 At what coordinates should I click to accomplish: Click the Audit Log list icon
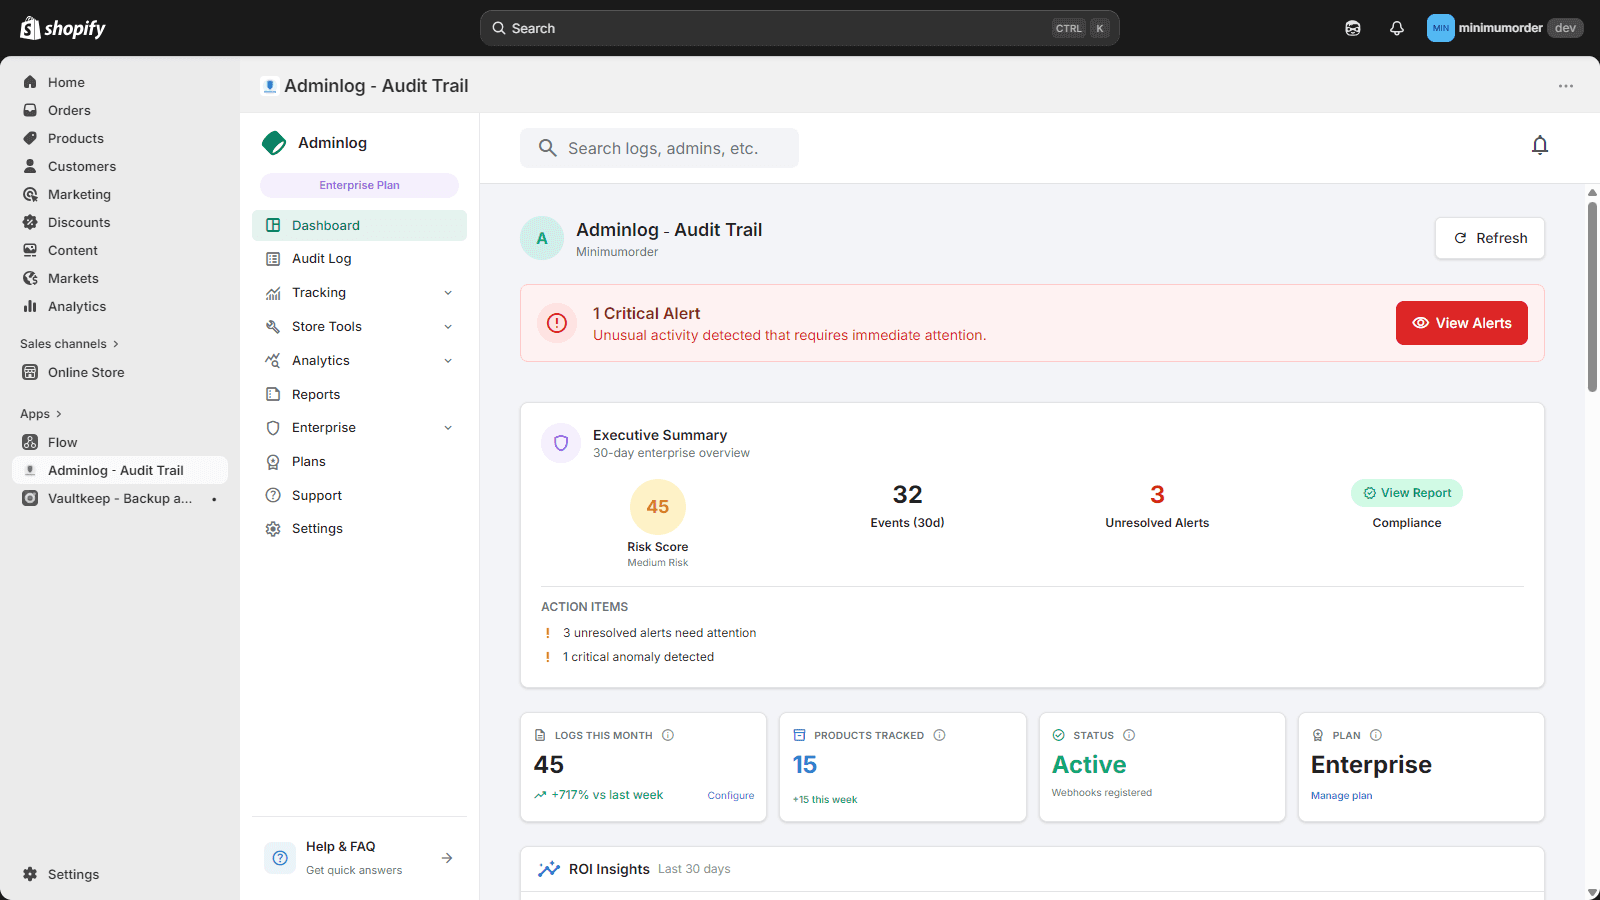pyautogui.click(x=273, y=259)
